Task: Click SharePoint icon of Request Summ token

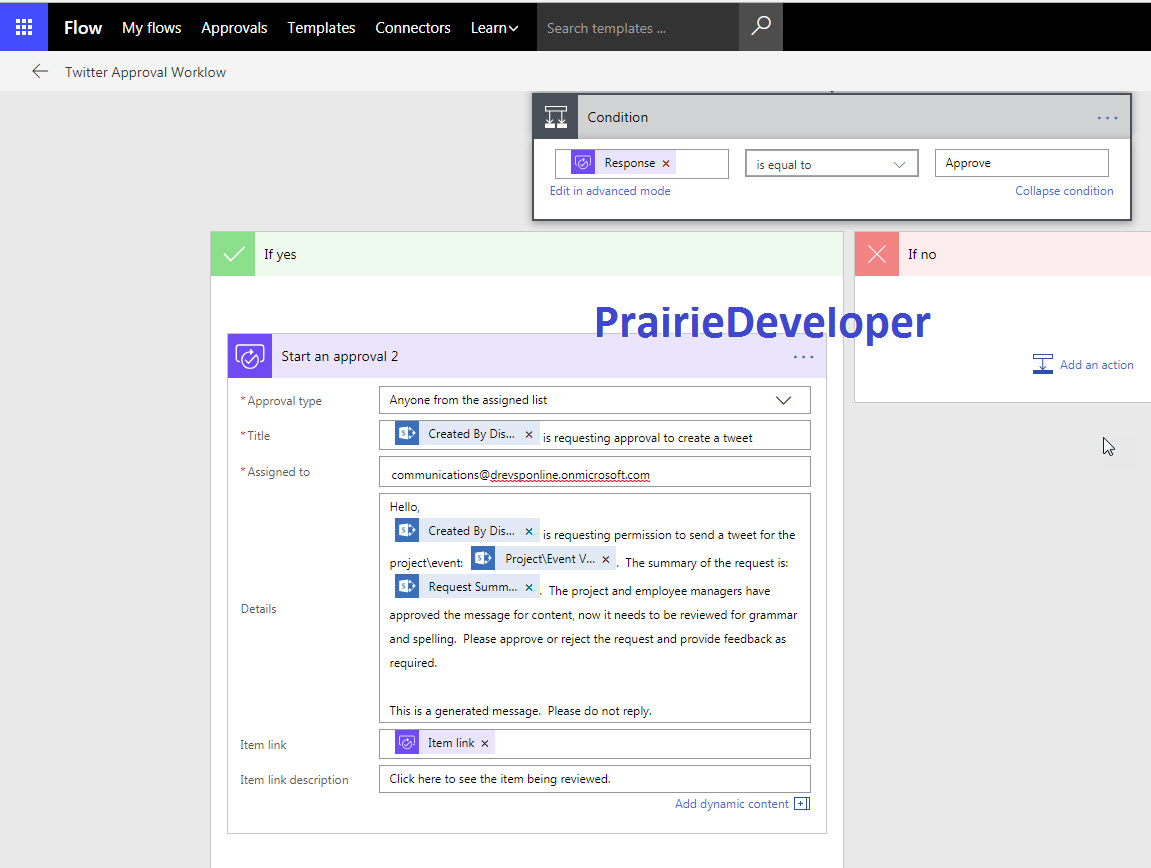Action: [x=407, y=586]
